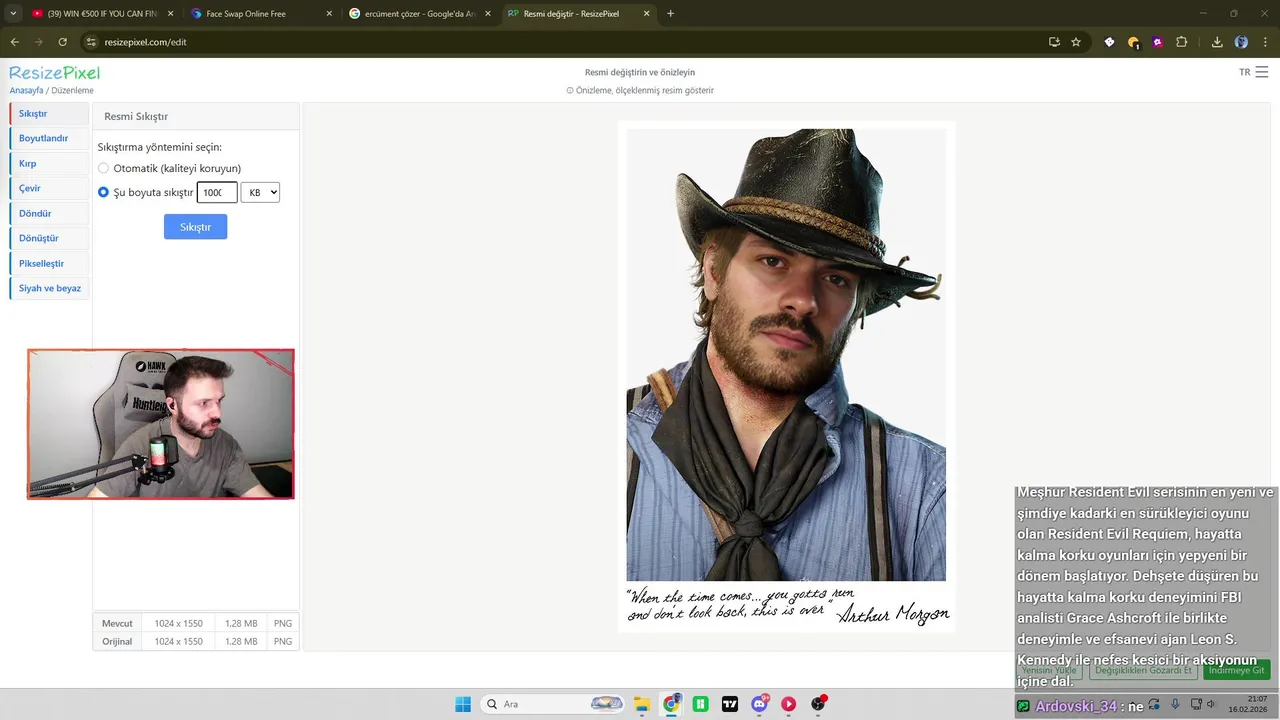Click the microphone tray icon

click(x=1176, y=705)
